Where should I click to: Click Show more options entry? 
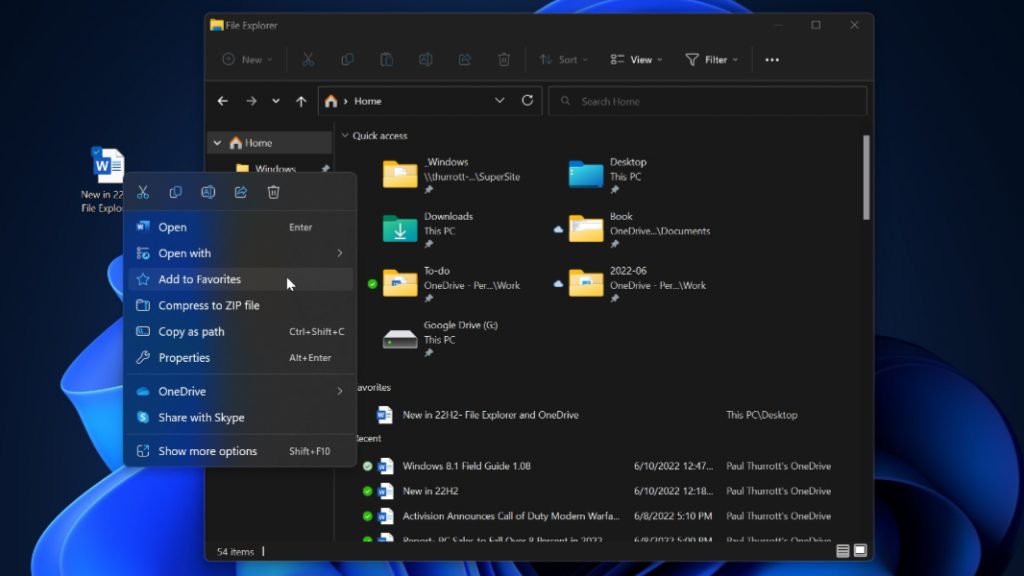point(207,452)
